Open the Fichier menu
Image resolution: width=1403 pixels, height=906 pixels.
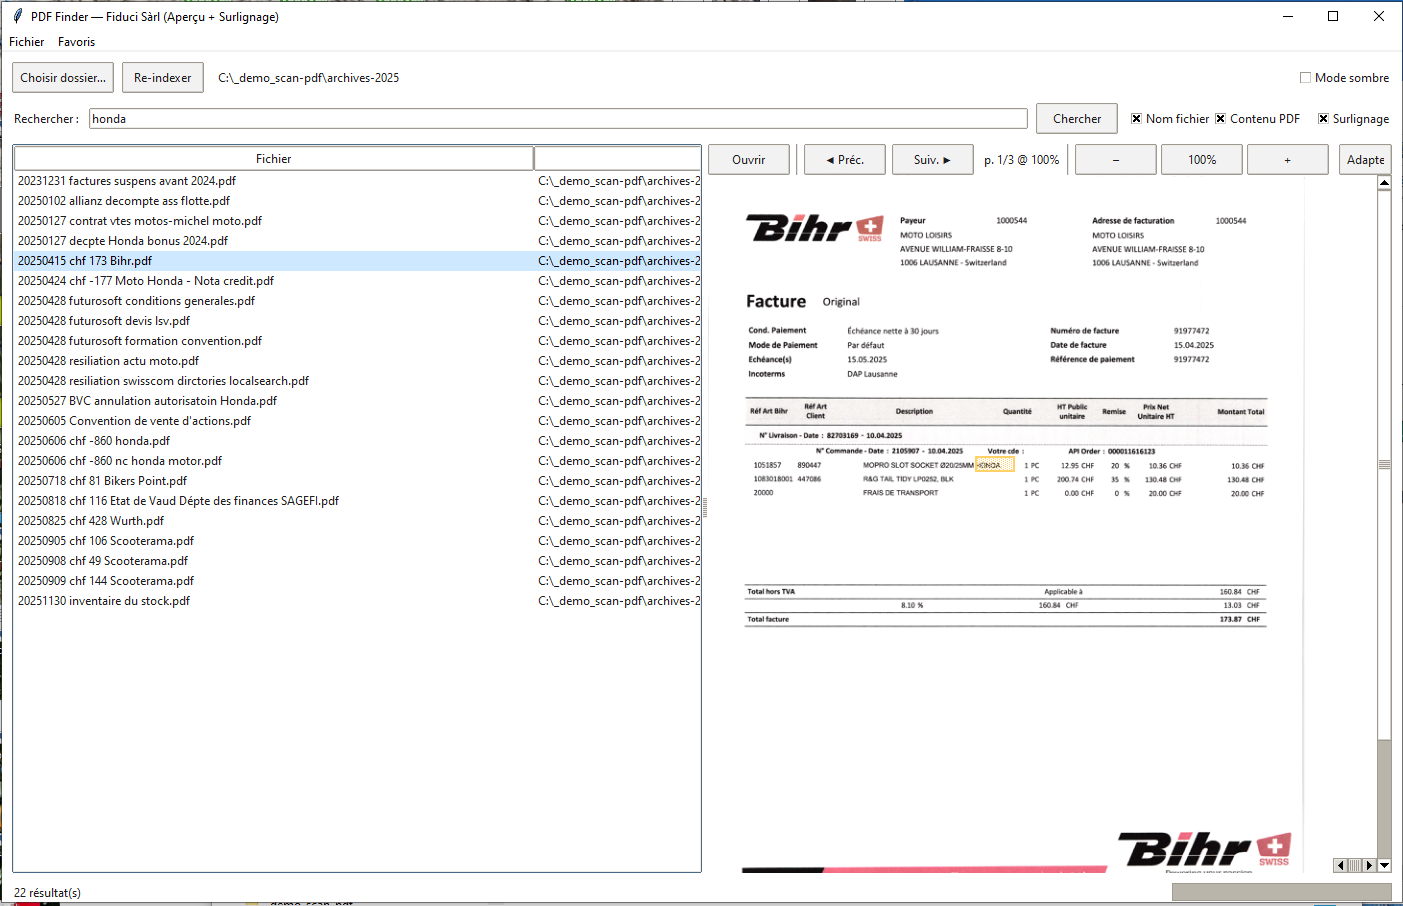[x=26, y=42]
